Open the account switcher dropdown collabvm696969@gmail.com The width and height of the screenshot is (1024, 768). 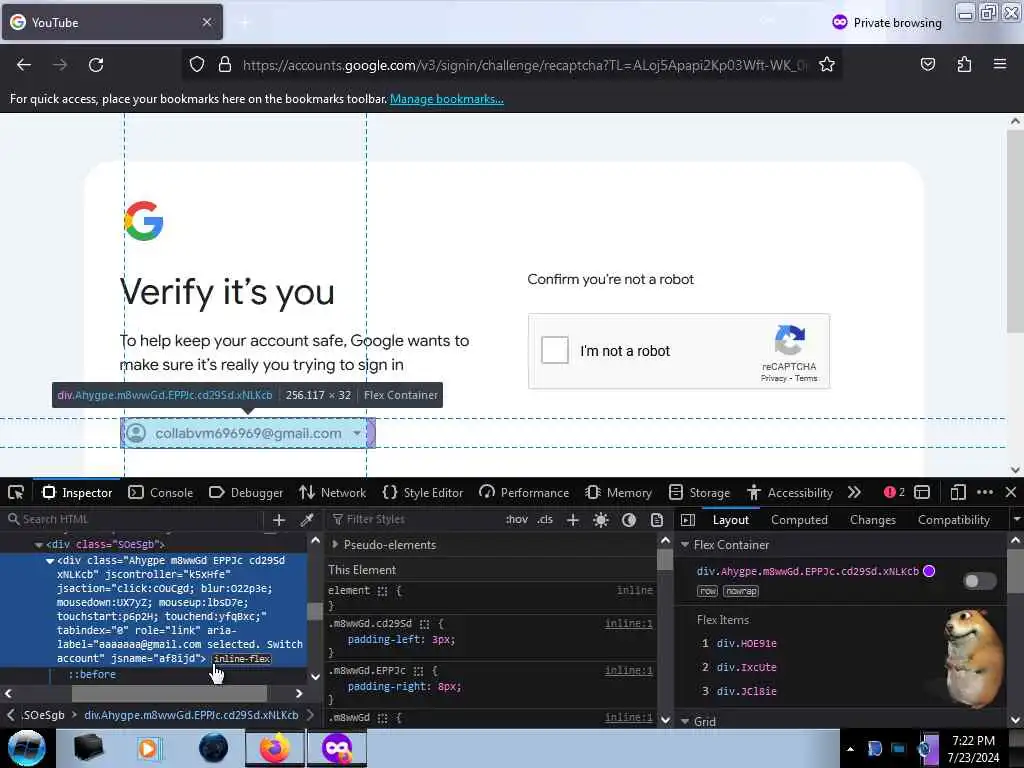point(248,433)
